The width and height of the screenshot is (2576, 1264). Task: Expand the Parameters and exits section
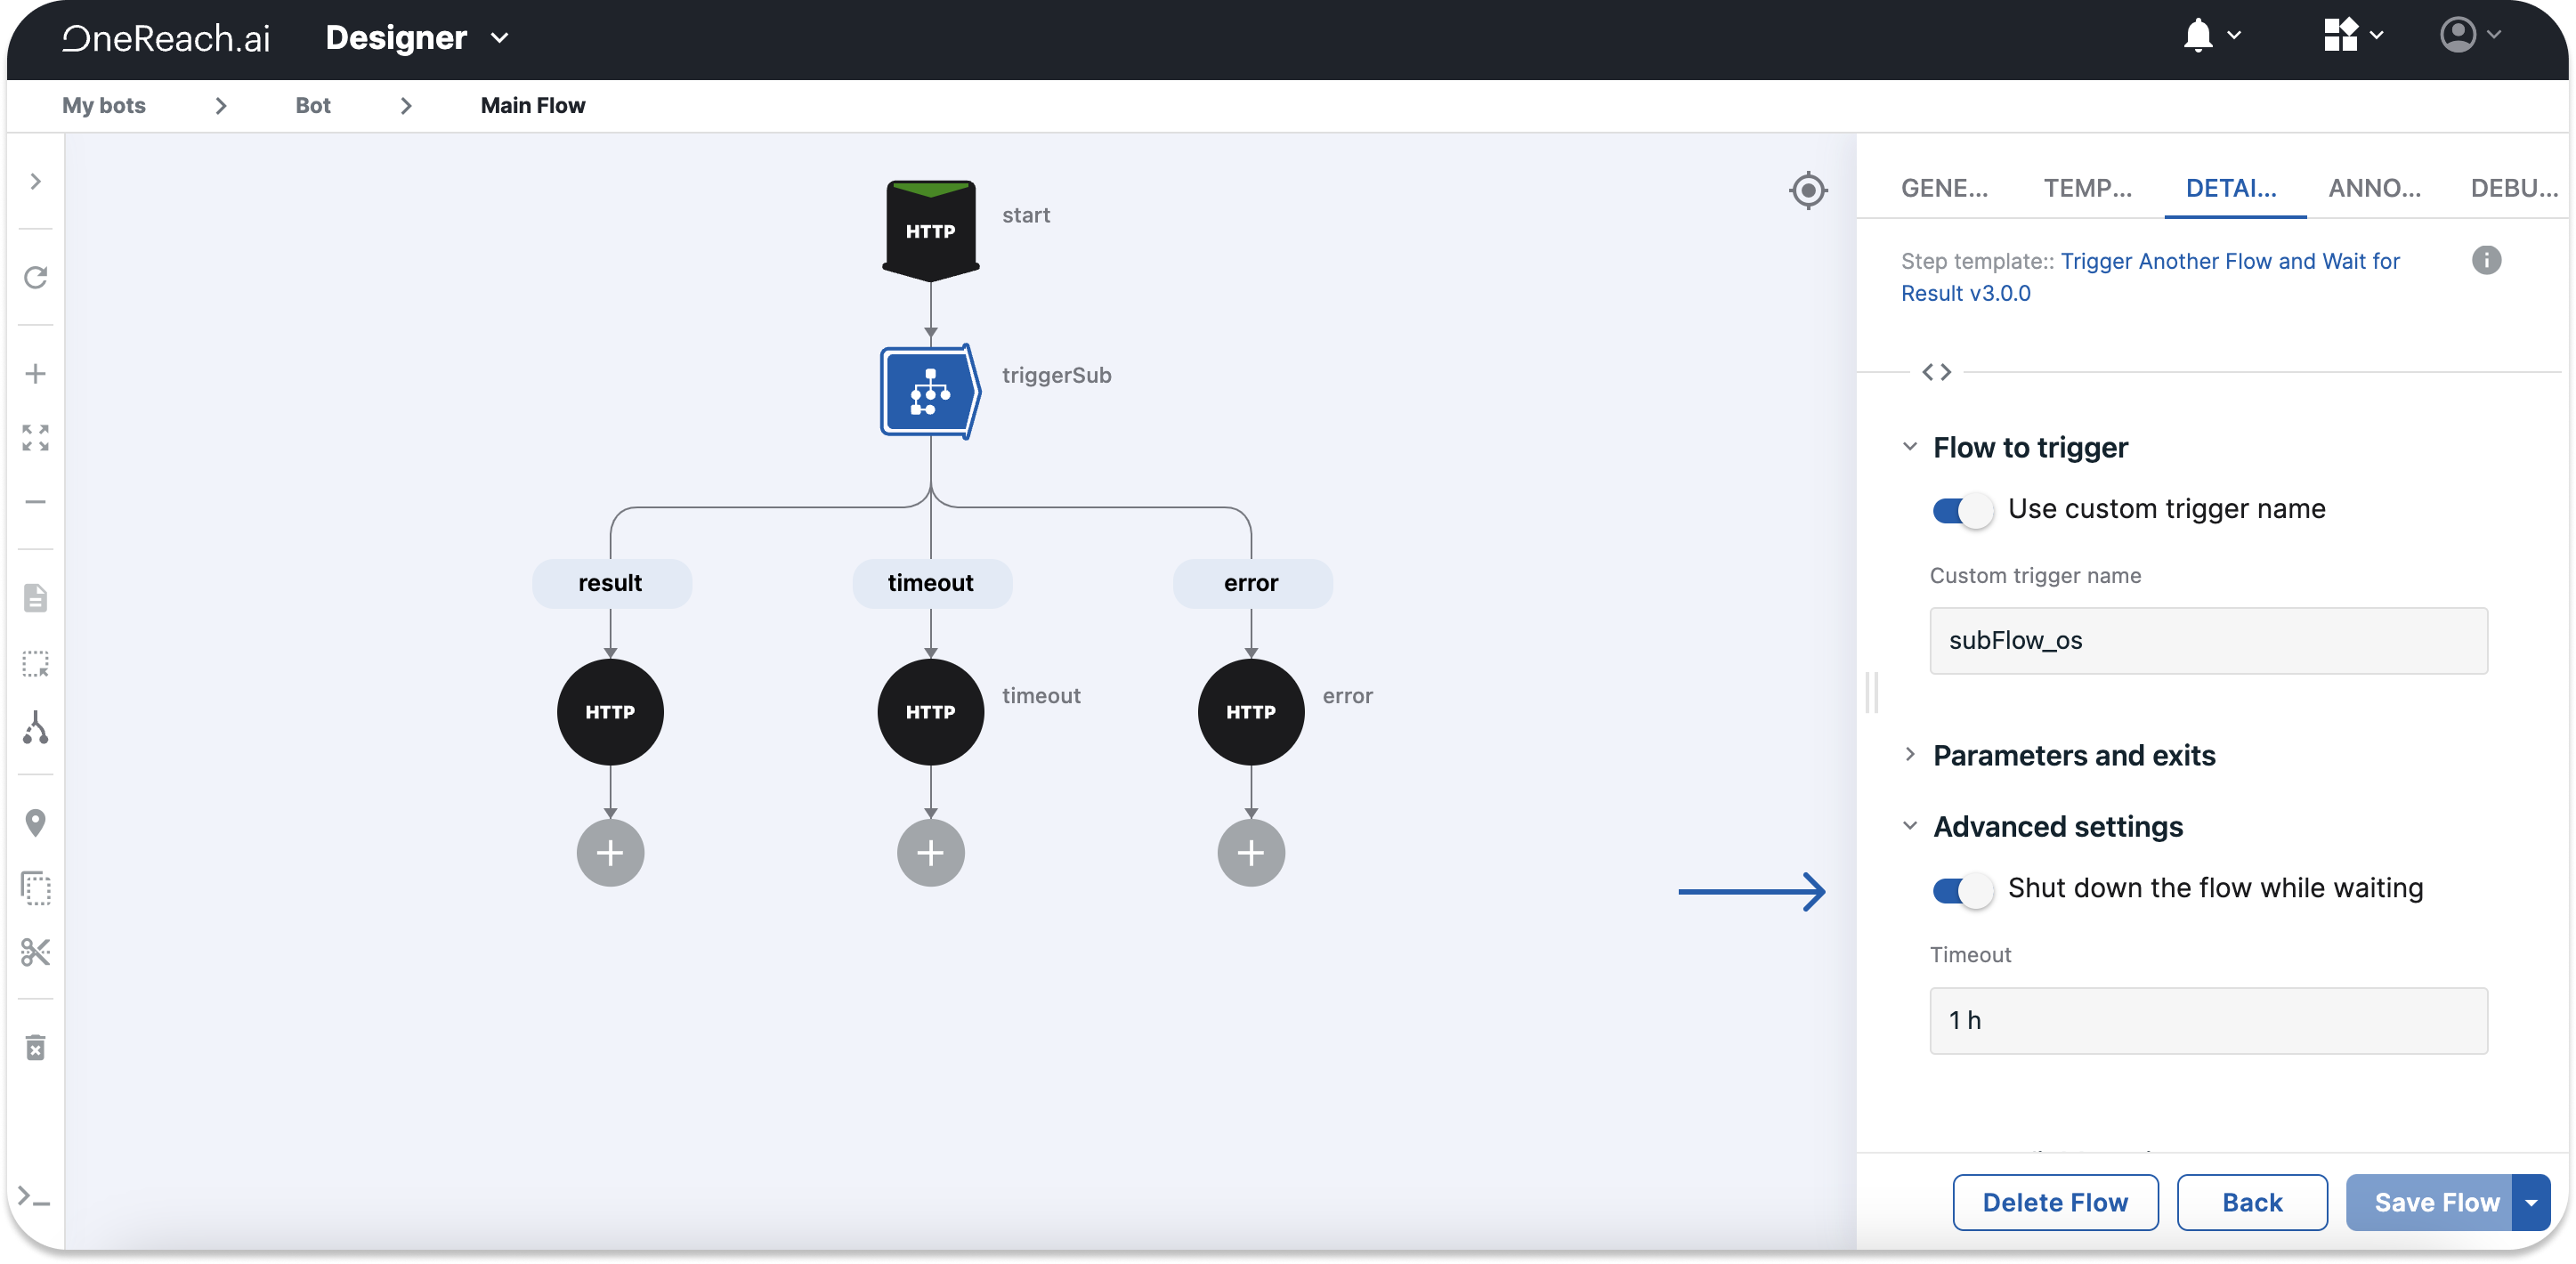(x=2073, y=756)
